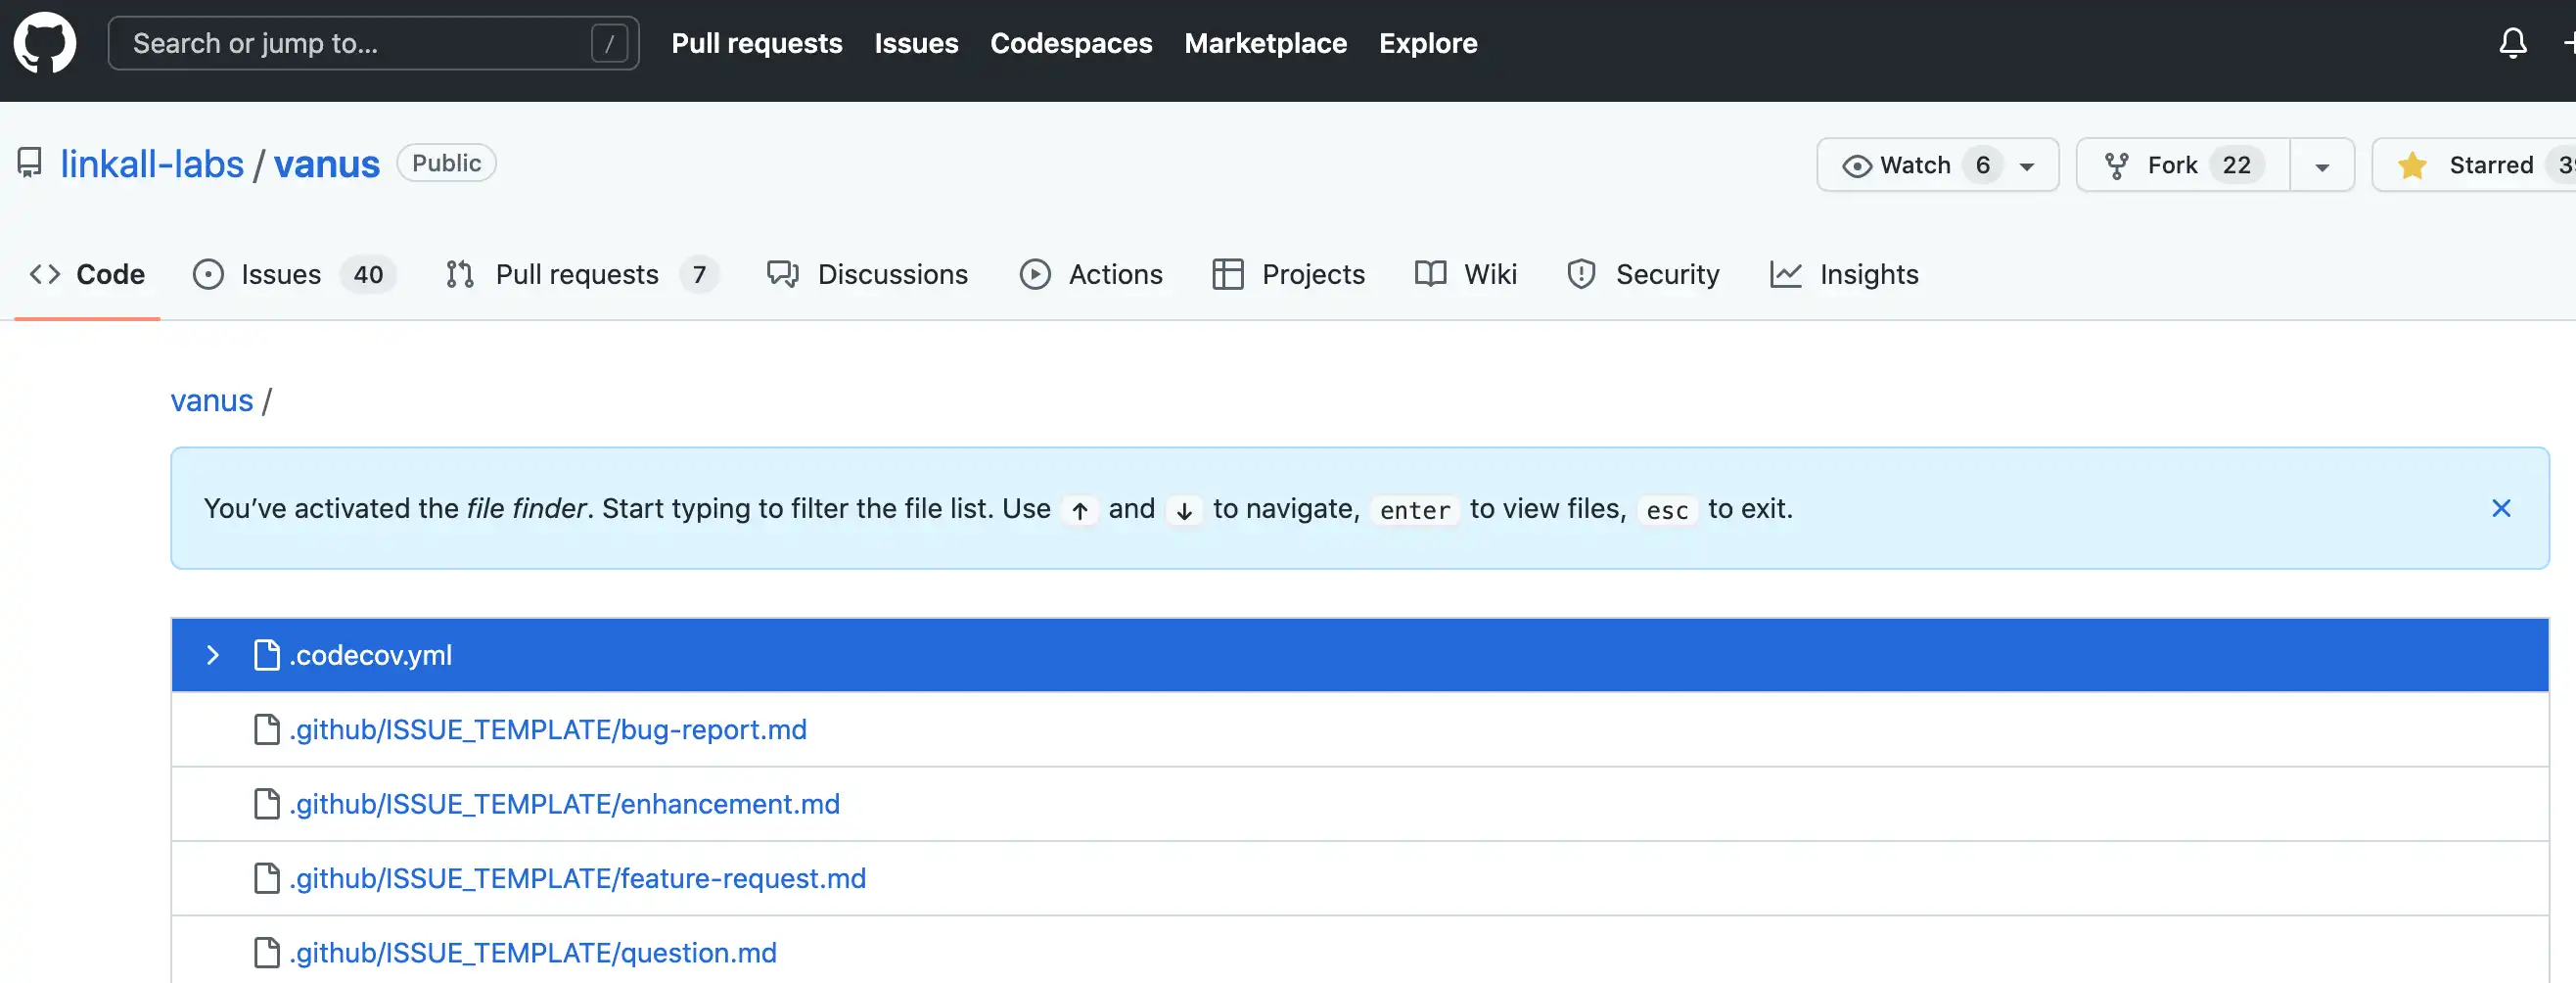Open Pull requests in the top navigation

[x=757, y=43]
